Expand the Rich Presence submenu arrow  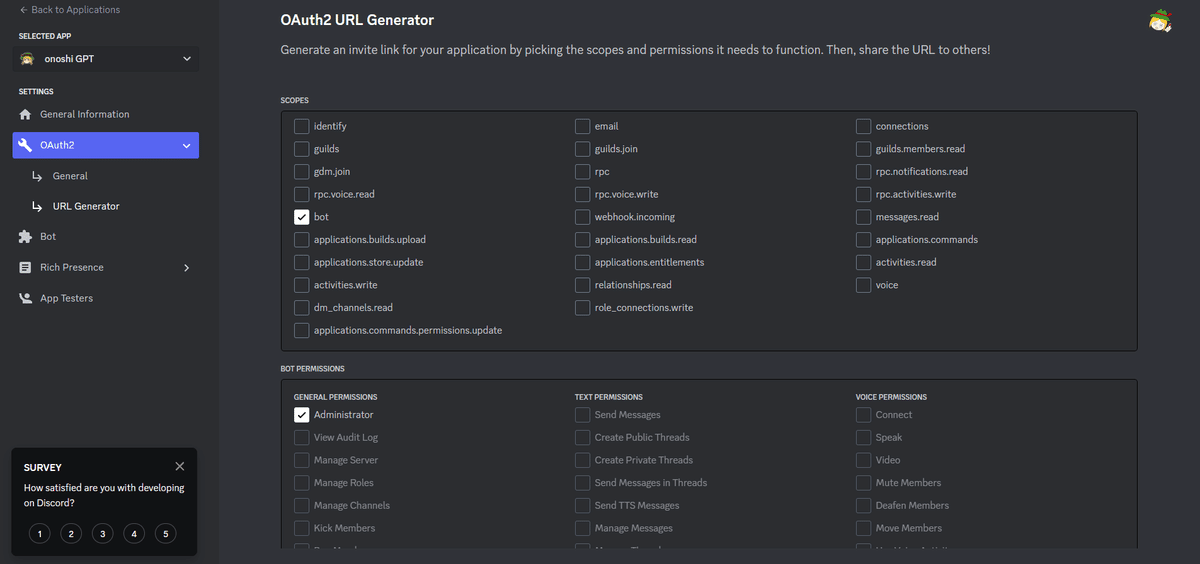[x=186, y=268]
